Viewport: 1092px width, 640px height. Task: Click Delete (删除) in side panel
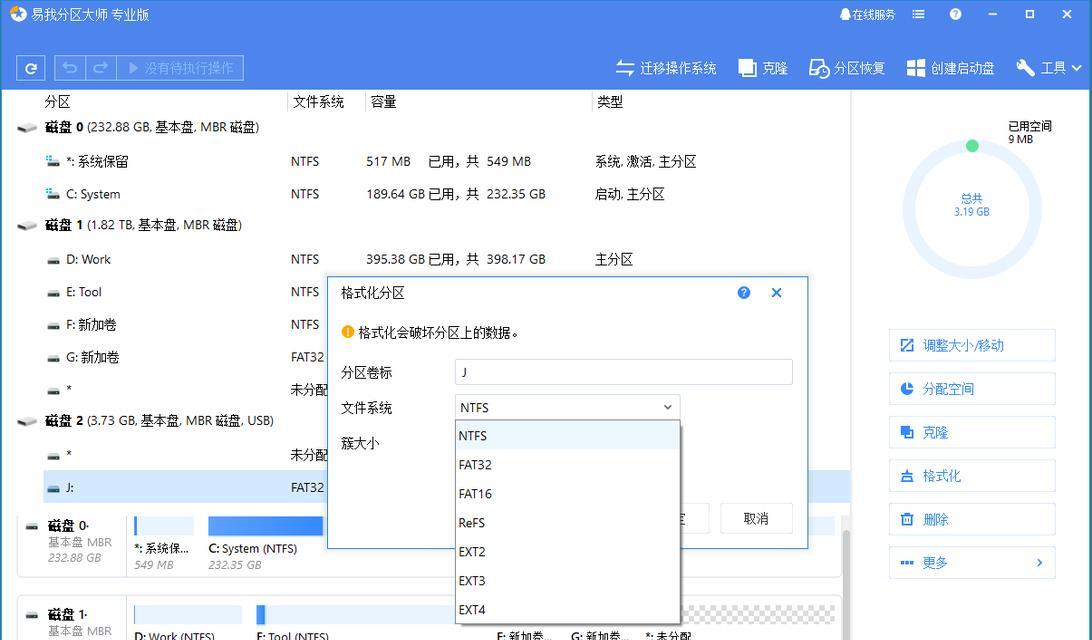(972, 519)
